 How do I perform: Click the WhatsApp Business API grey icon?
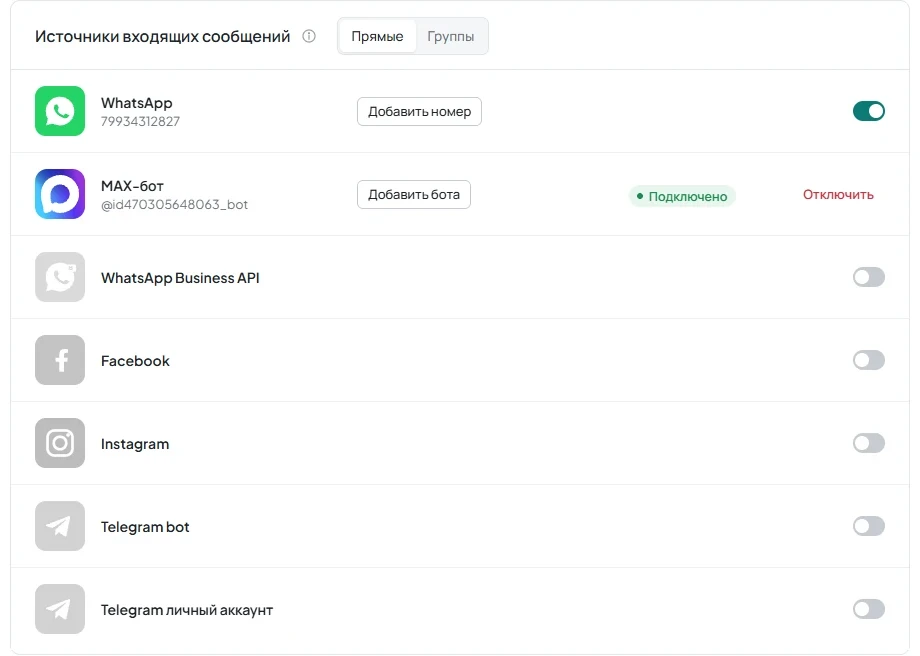pyautogui.click(x=60, y=277)
